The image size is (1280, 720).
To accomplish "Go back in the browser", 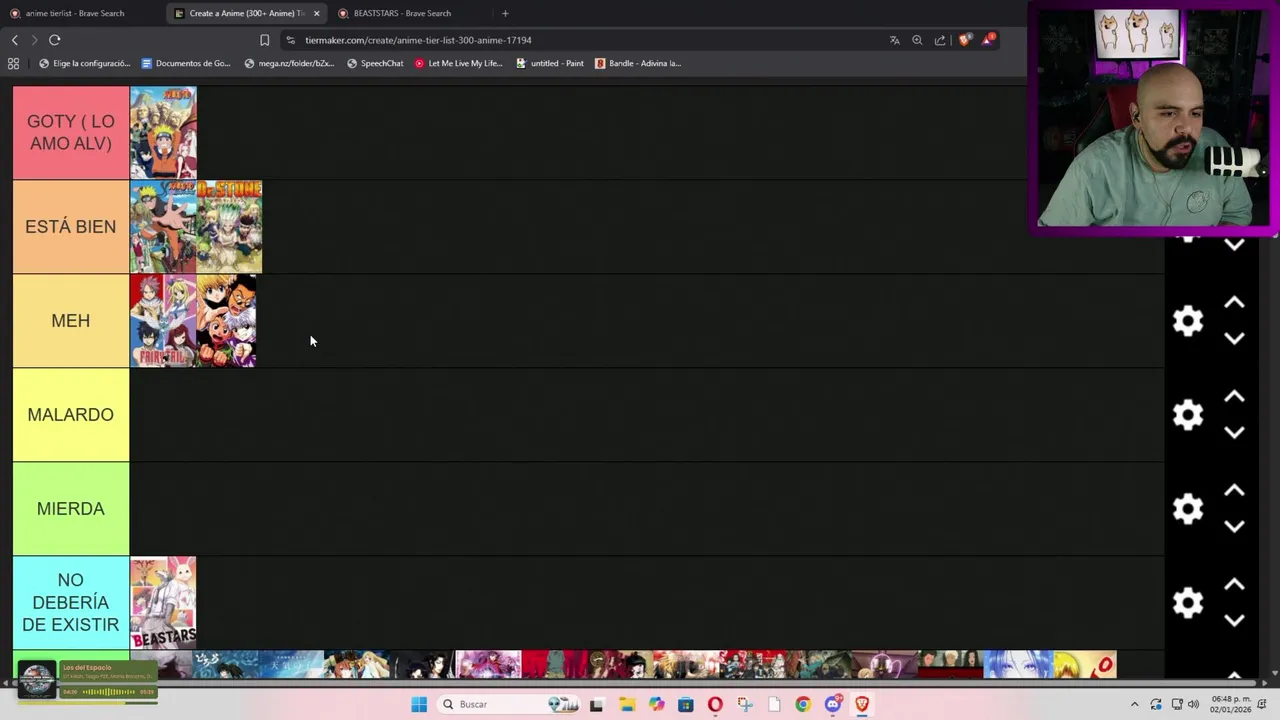I will [x=14, y=40].
